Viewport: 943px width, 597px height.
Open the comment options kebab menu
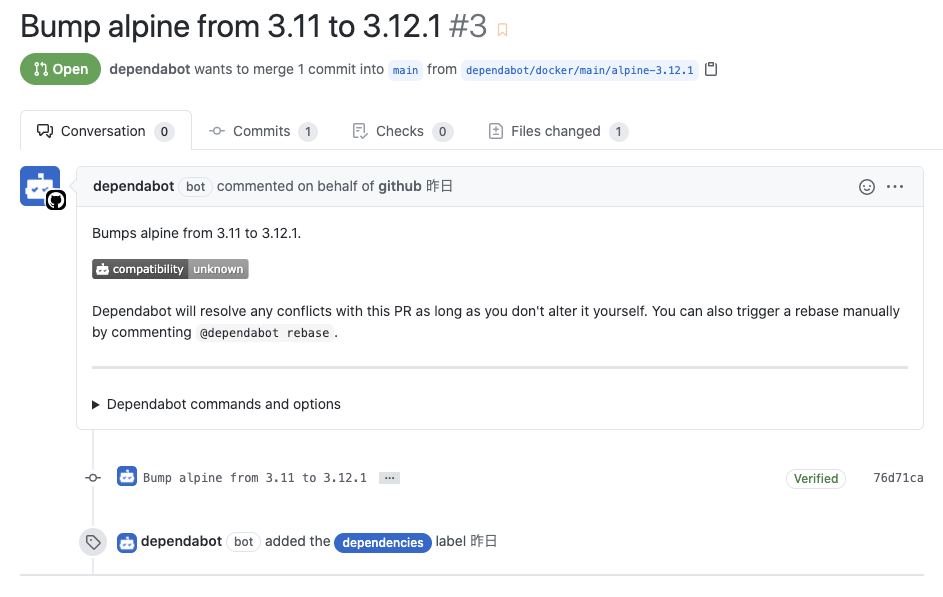point(894,186)
